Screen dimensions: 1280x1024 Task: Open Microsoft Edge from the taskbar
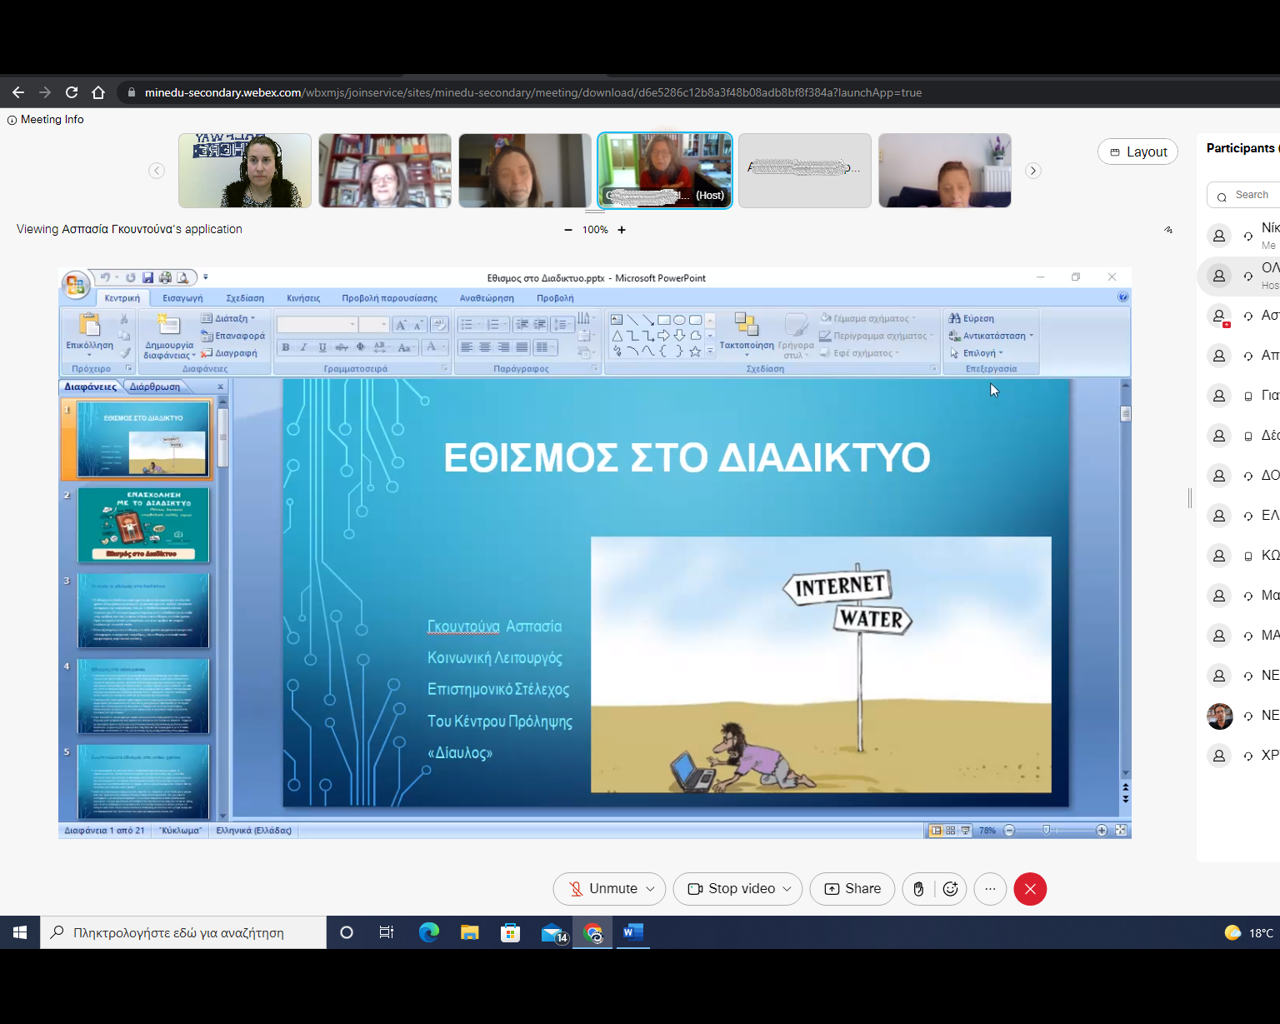coord(429,933)
